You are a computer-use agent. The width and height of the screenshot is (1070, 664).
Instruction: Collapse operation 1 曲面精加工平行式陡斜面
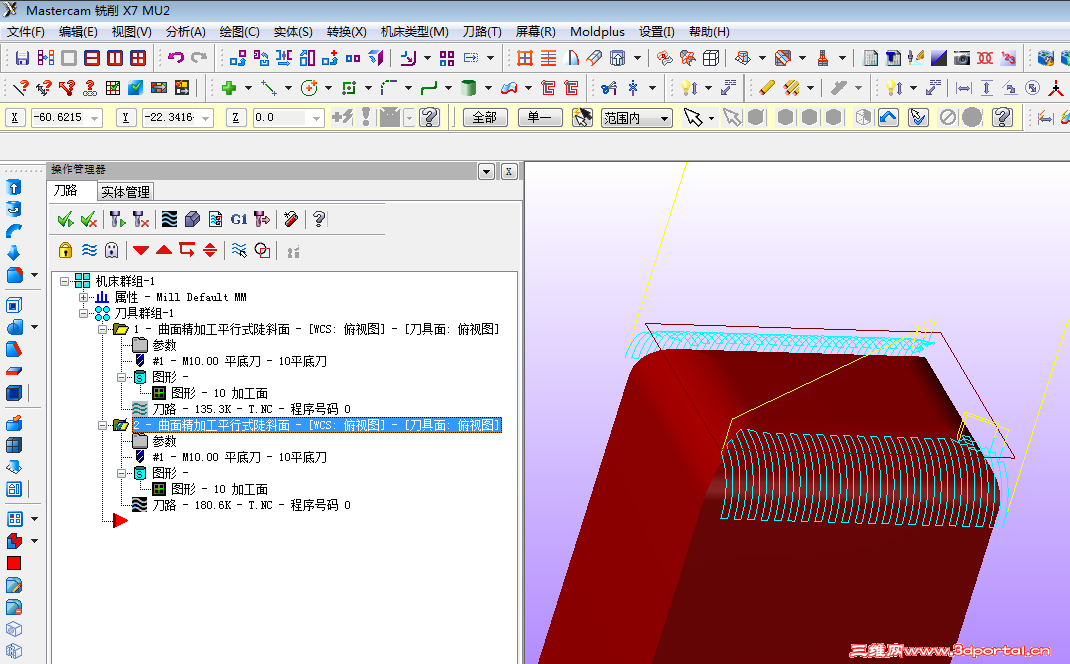pyautogui.click(x=102, y=329)
